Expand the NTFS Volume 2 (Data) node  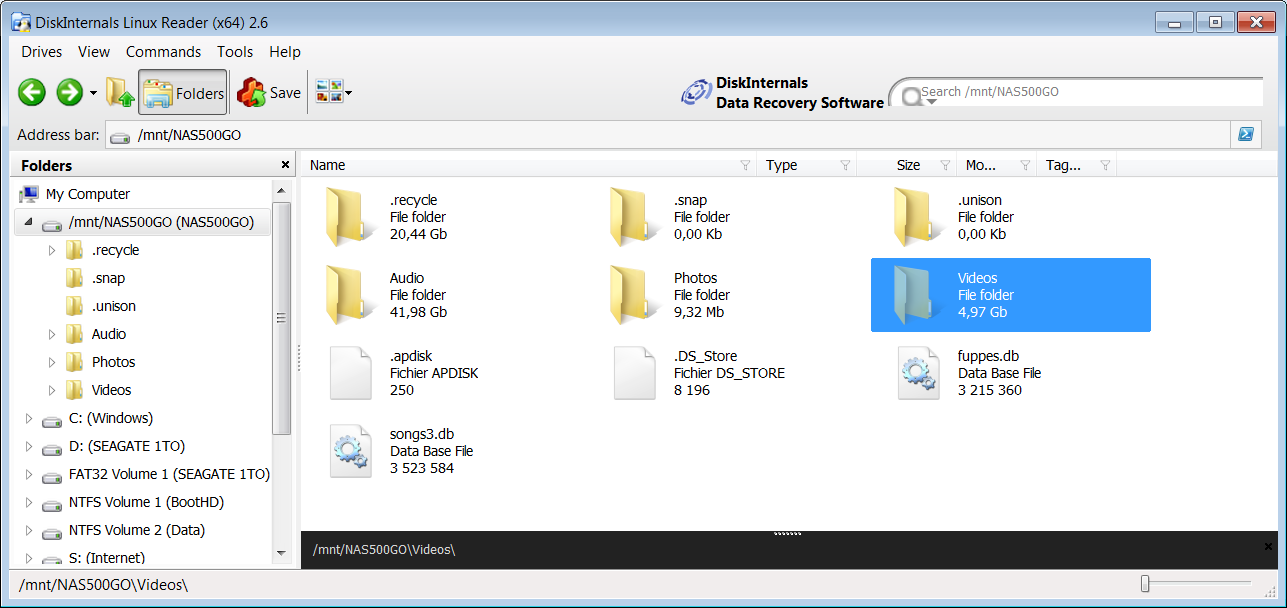pos(28,530)
